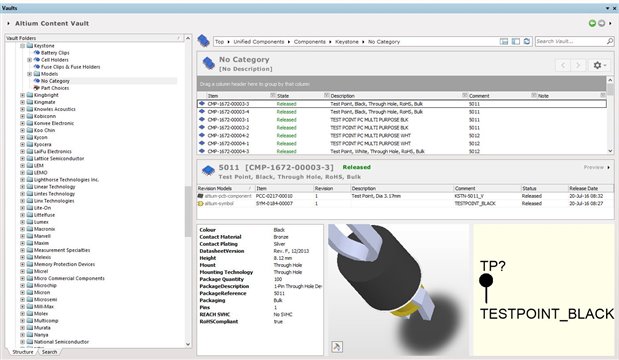
Task: Select 'Top' in the breadcrumb path
Action: pyautogui.click(x=219, y=41)
